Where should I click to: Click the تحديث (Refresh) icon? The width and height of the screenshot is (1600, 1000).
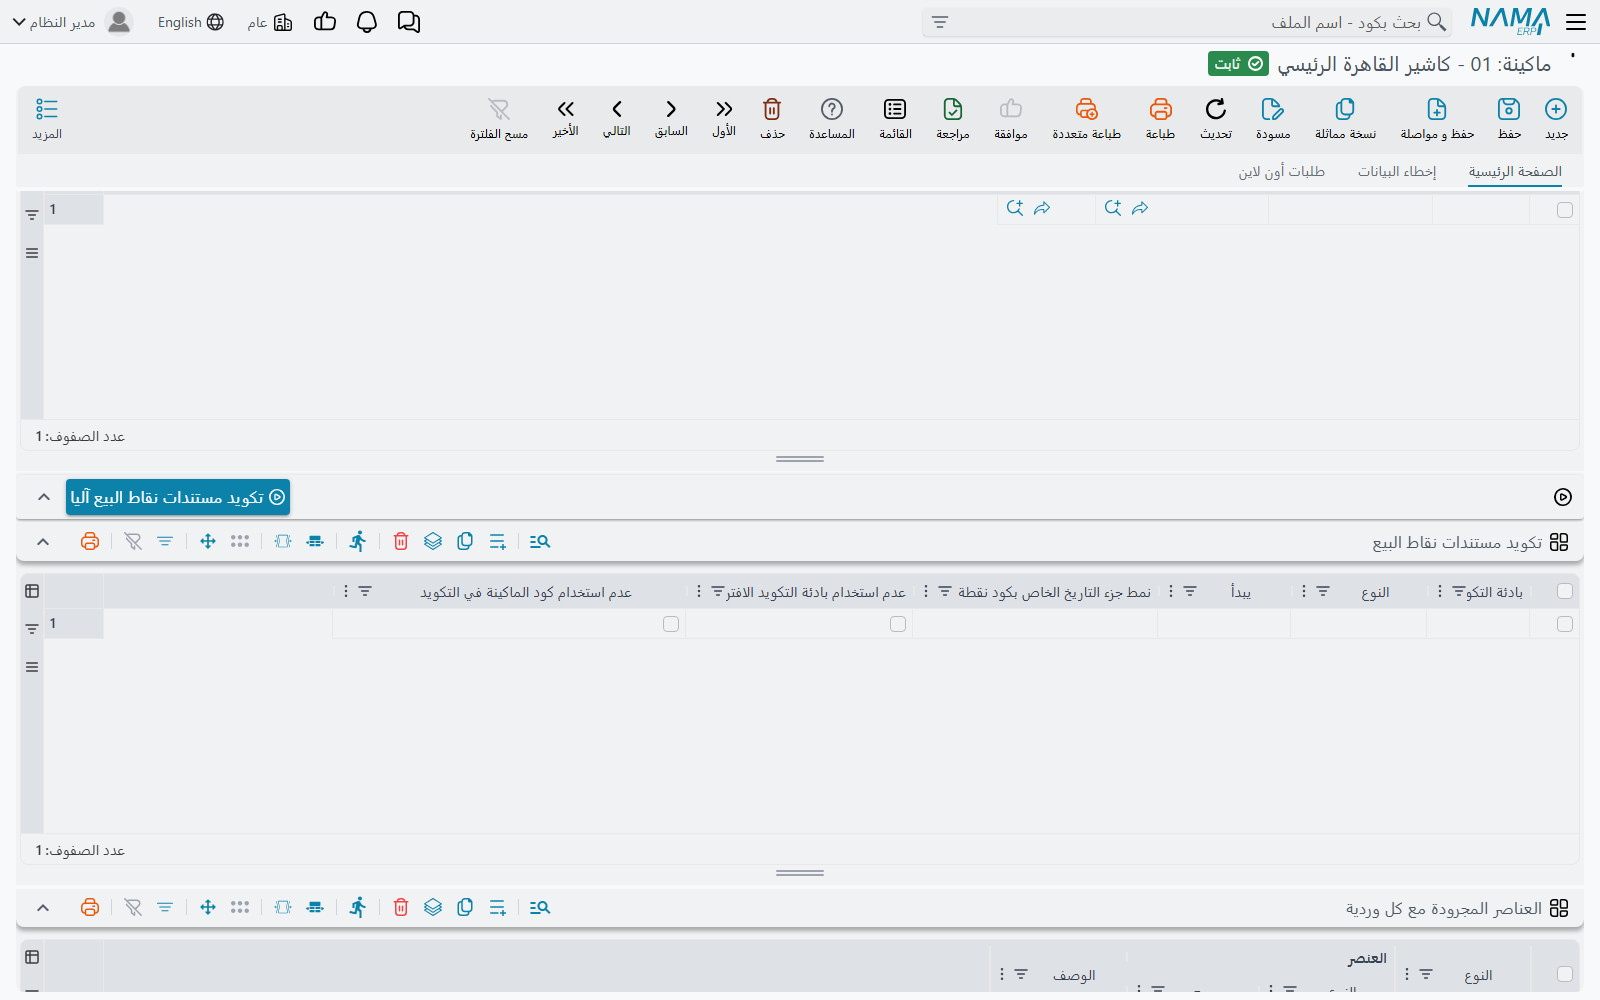coord(1216,109)
